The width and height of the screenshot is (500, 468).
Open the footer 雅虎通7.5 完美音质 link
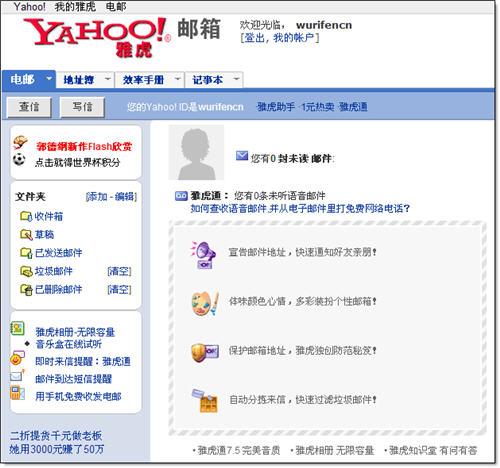coord(239,451)
